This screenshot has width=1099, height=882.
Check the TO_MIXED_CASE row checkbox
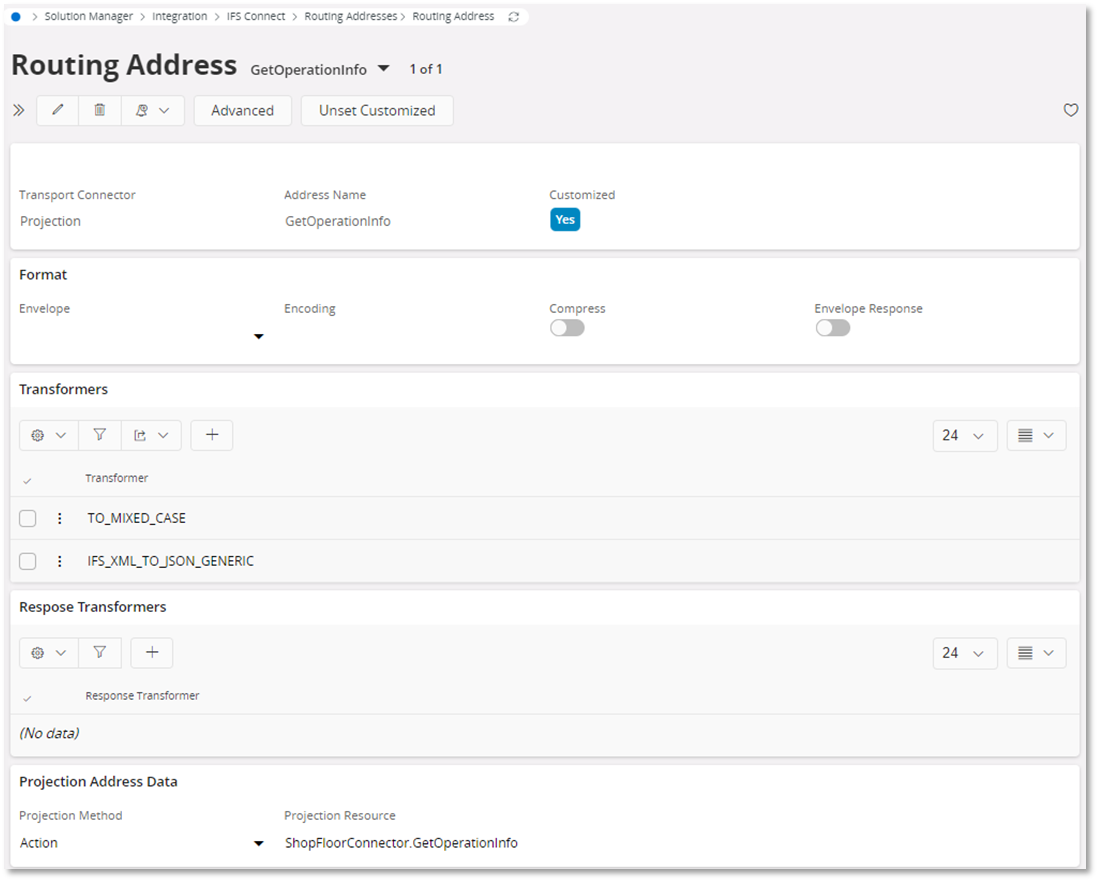coord(27,518)
